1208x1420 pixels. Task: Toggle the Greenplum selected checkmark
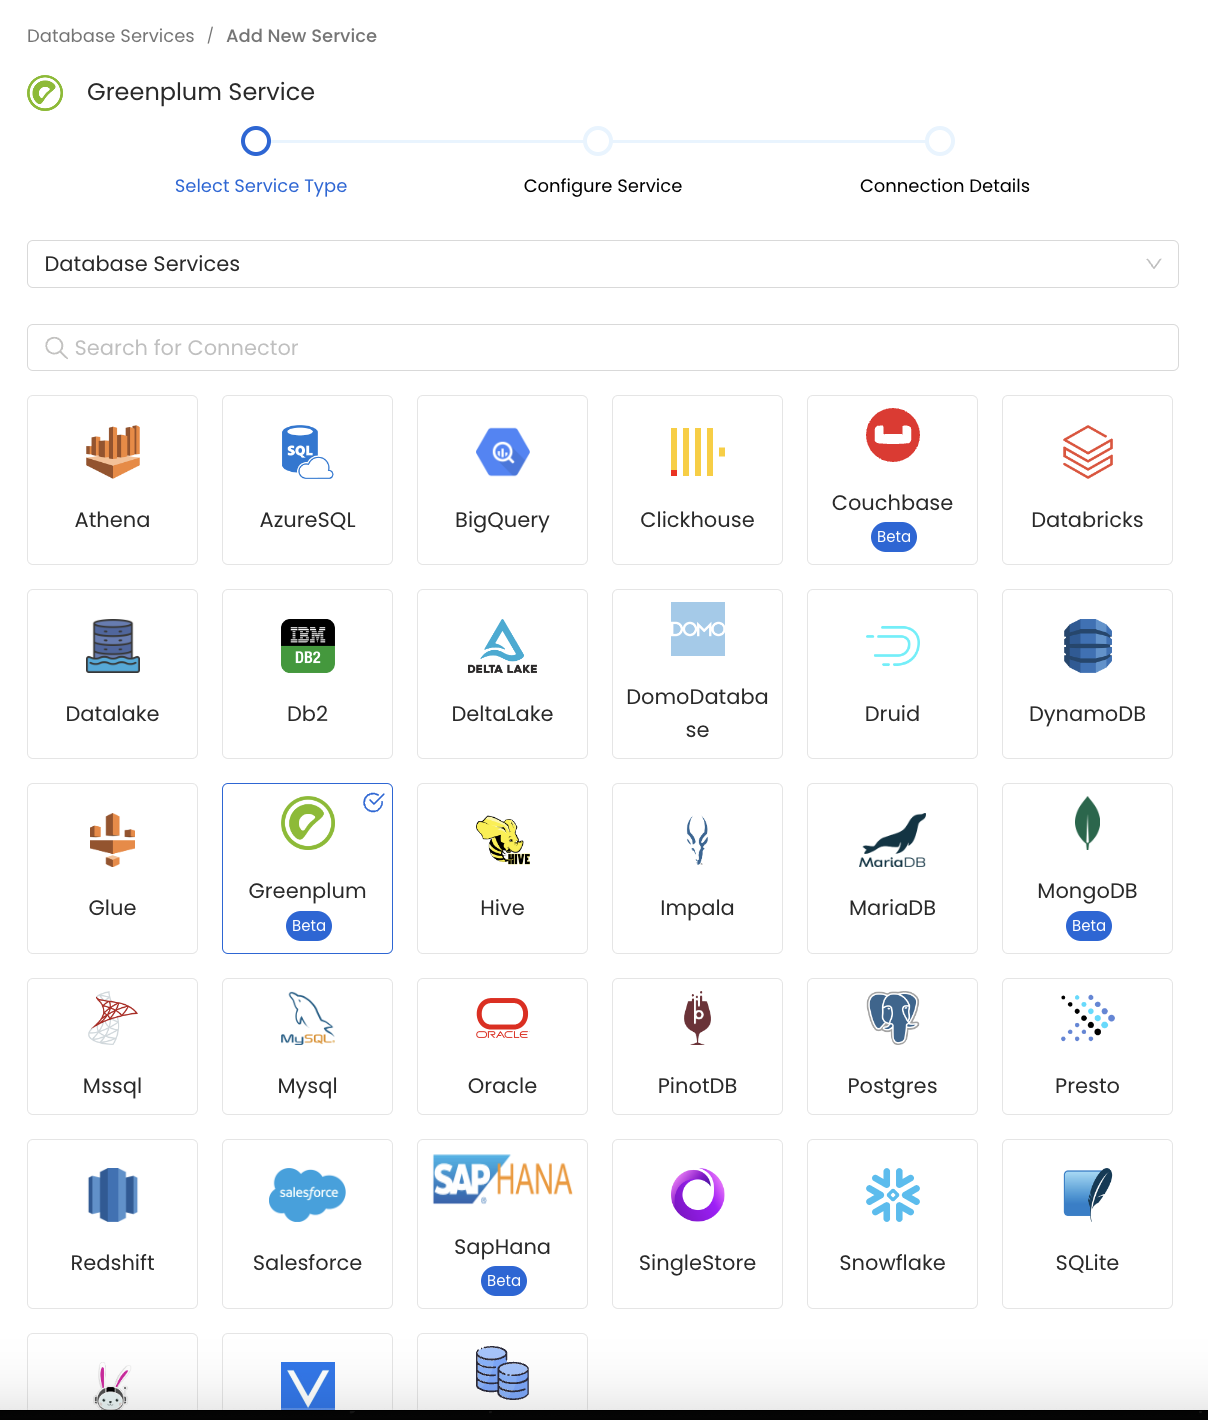click(x=373, y=802)
